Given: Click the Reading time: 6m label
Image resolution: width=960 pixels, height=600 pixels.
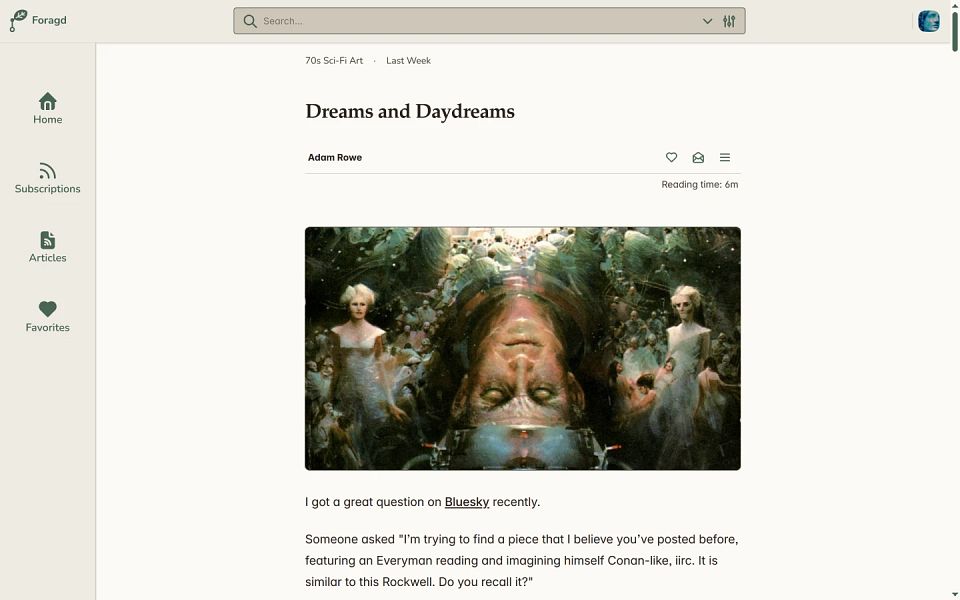Looking at the screenshot, I should click(700, 184).
